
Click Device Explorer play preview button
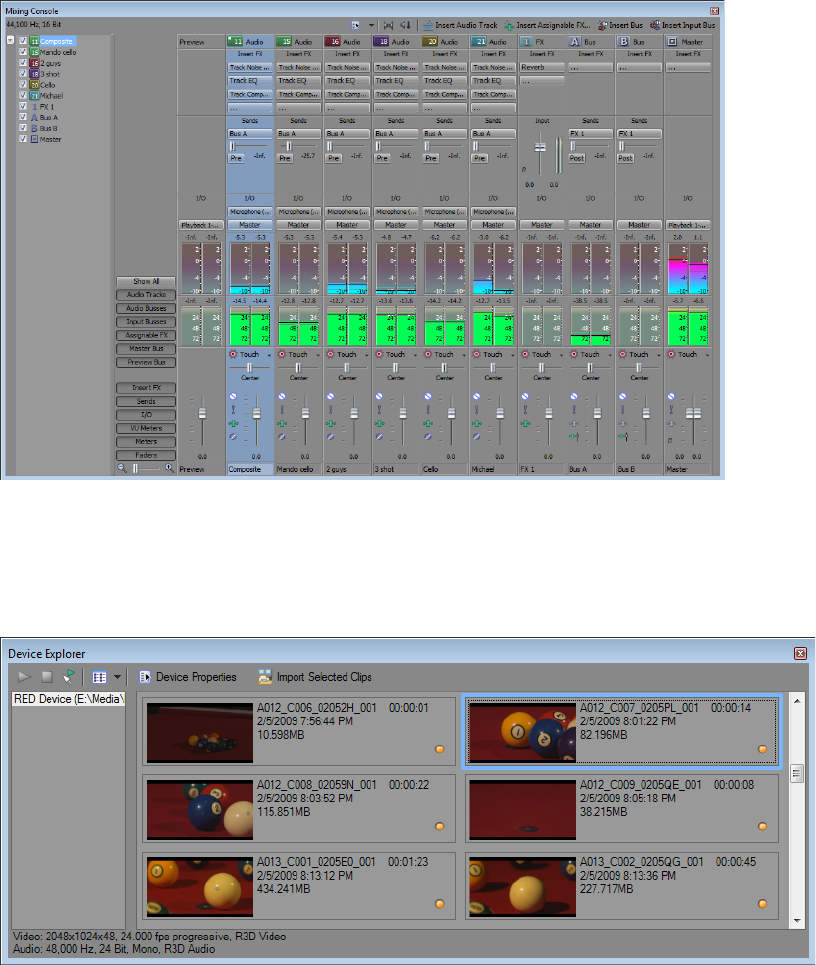click(x=24, y=677)
